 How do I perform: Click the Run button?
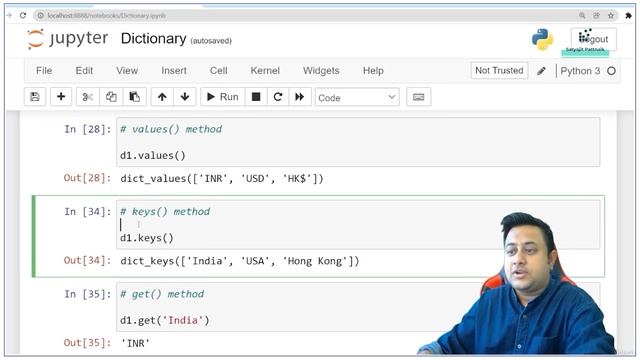[222, 97]
